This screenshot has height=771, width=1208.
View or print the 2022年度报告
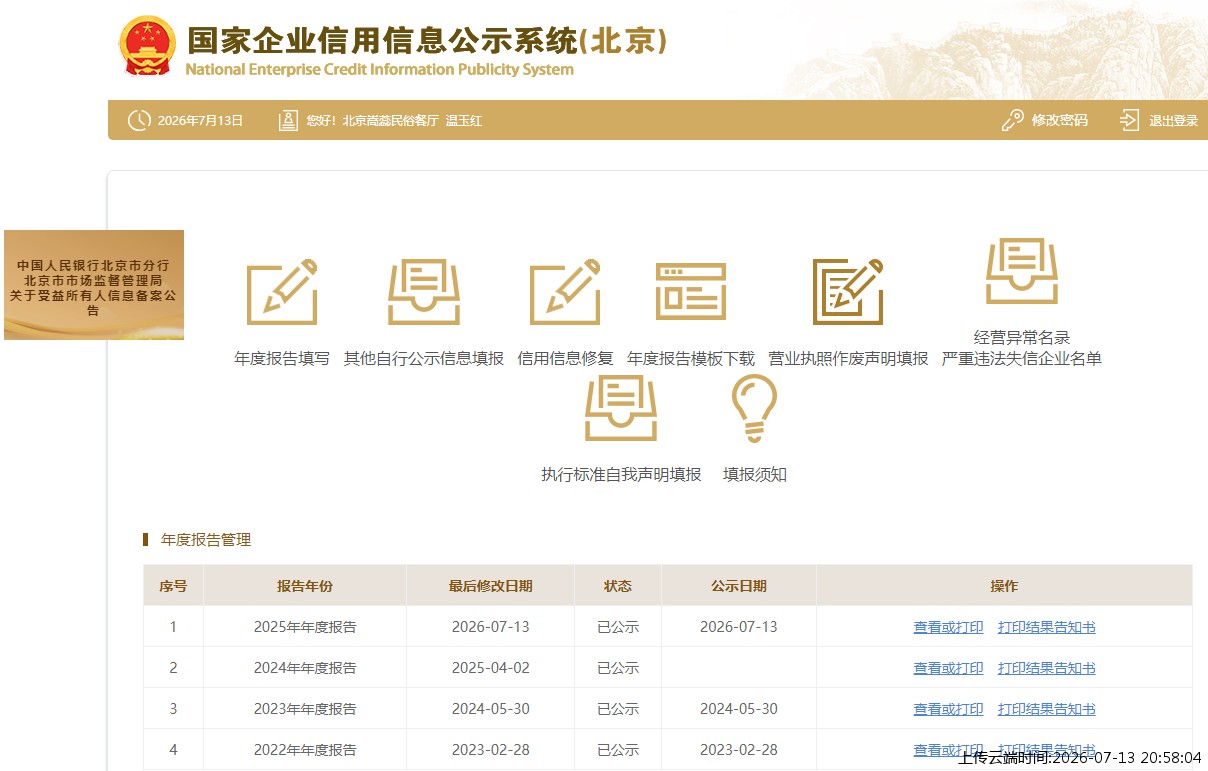(x=948, y=750)
